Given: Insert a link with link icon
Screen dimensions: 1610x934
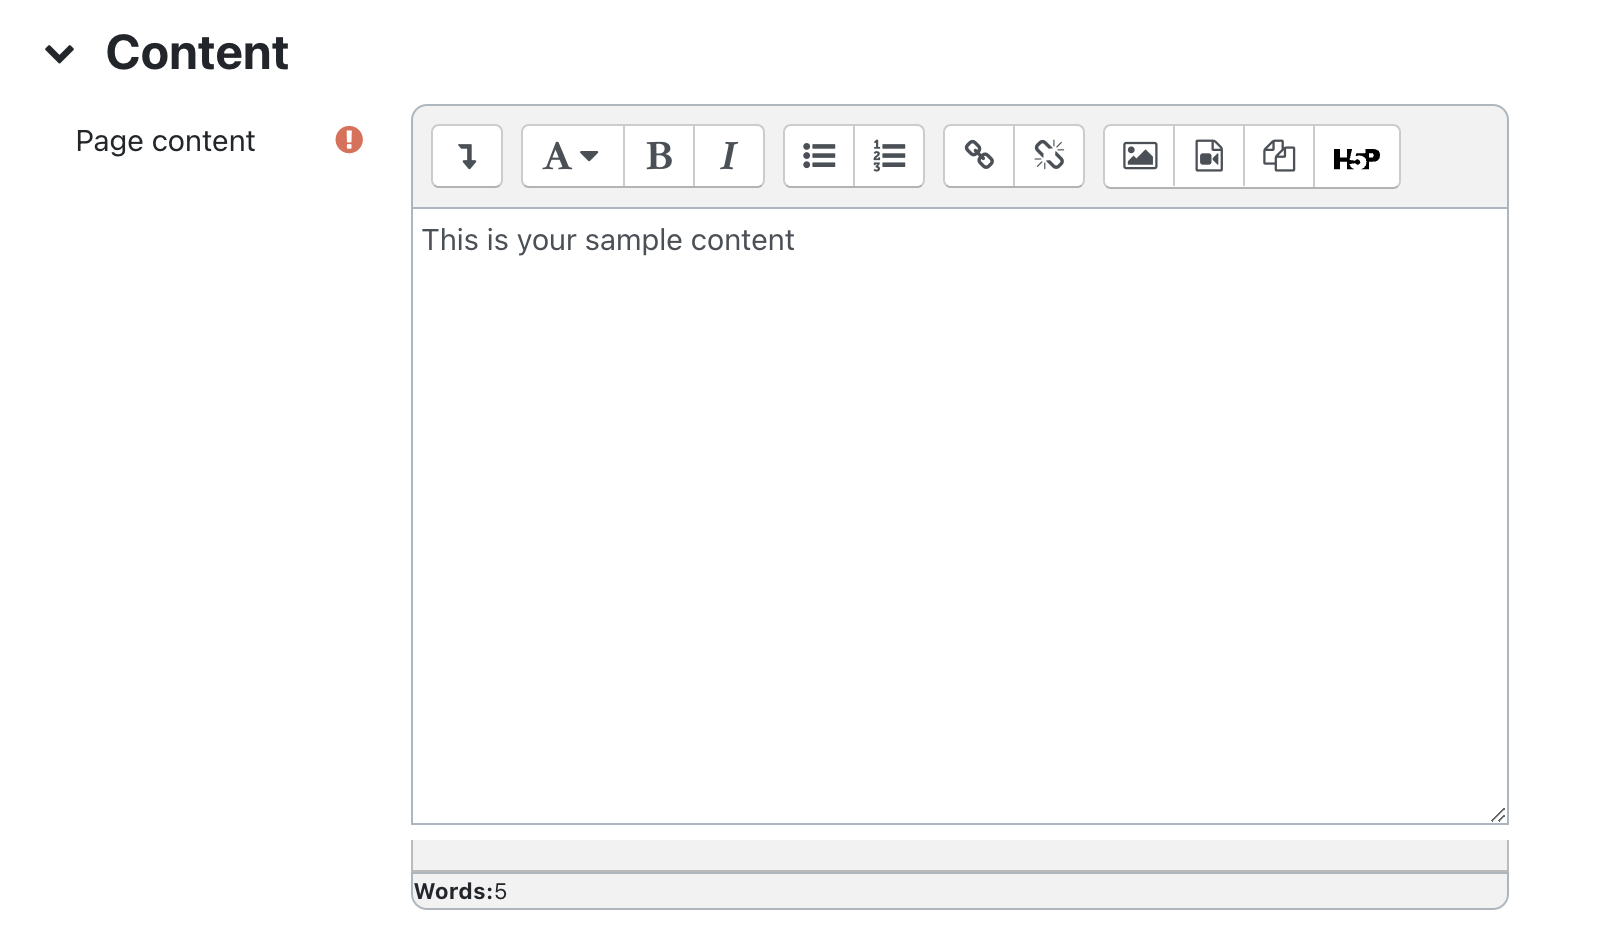Looking at the screenshot, I should pyautogui.click(x=979, y=156).
